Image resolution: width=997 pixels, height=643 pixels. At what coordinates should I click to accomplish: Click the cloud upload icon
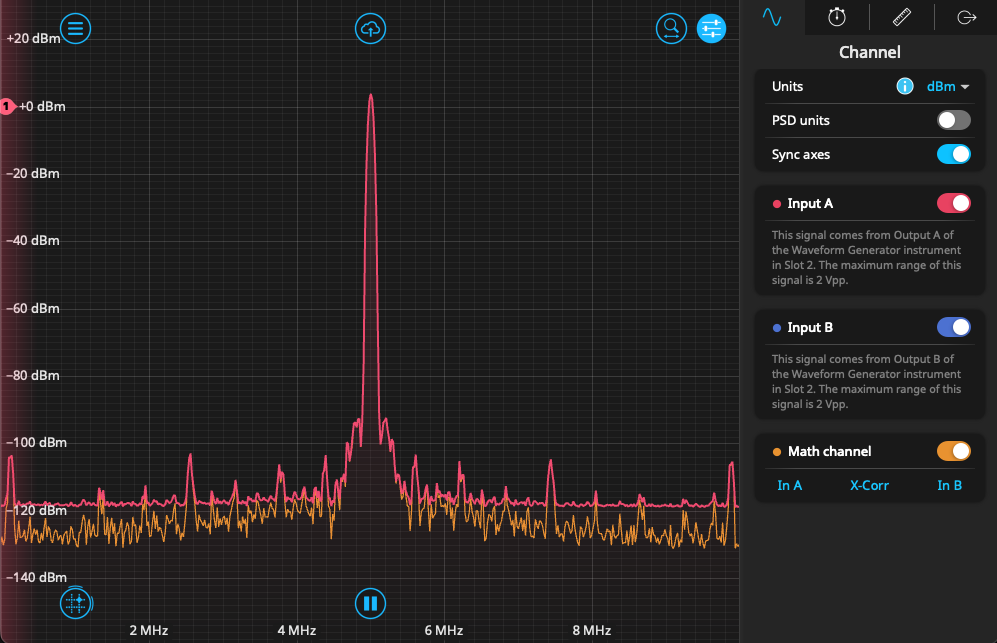coord(370,29)
